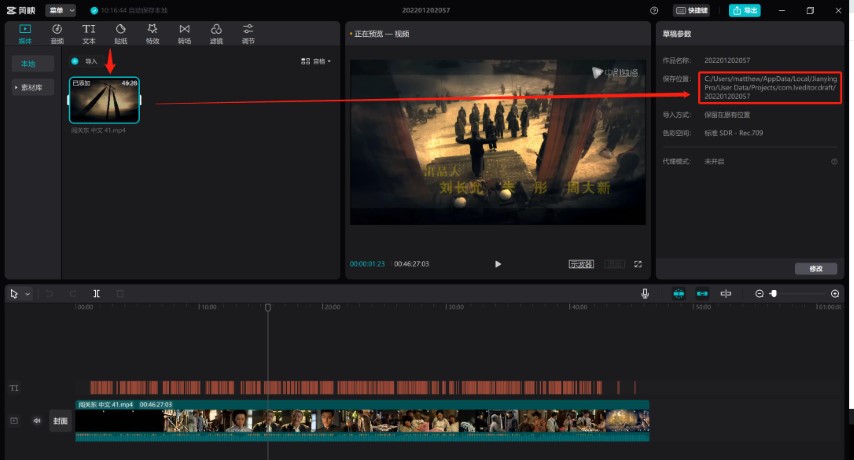This screenshot has height=460, width=854.
Task: Click the Redo arrow
Action: coord(72,294)
